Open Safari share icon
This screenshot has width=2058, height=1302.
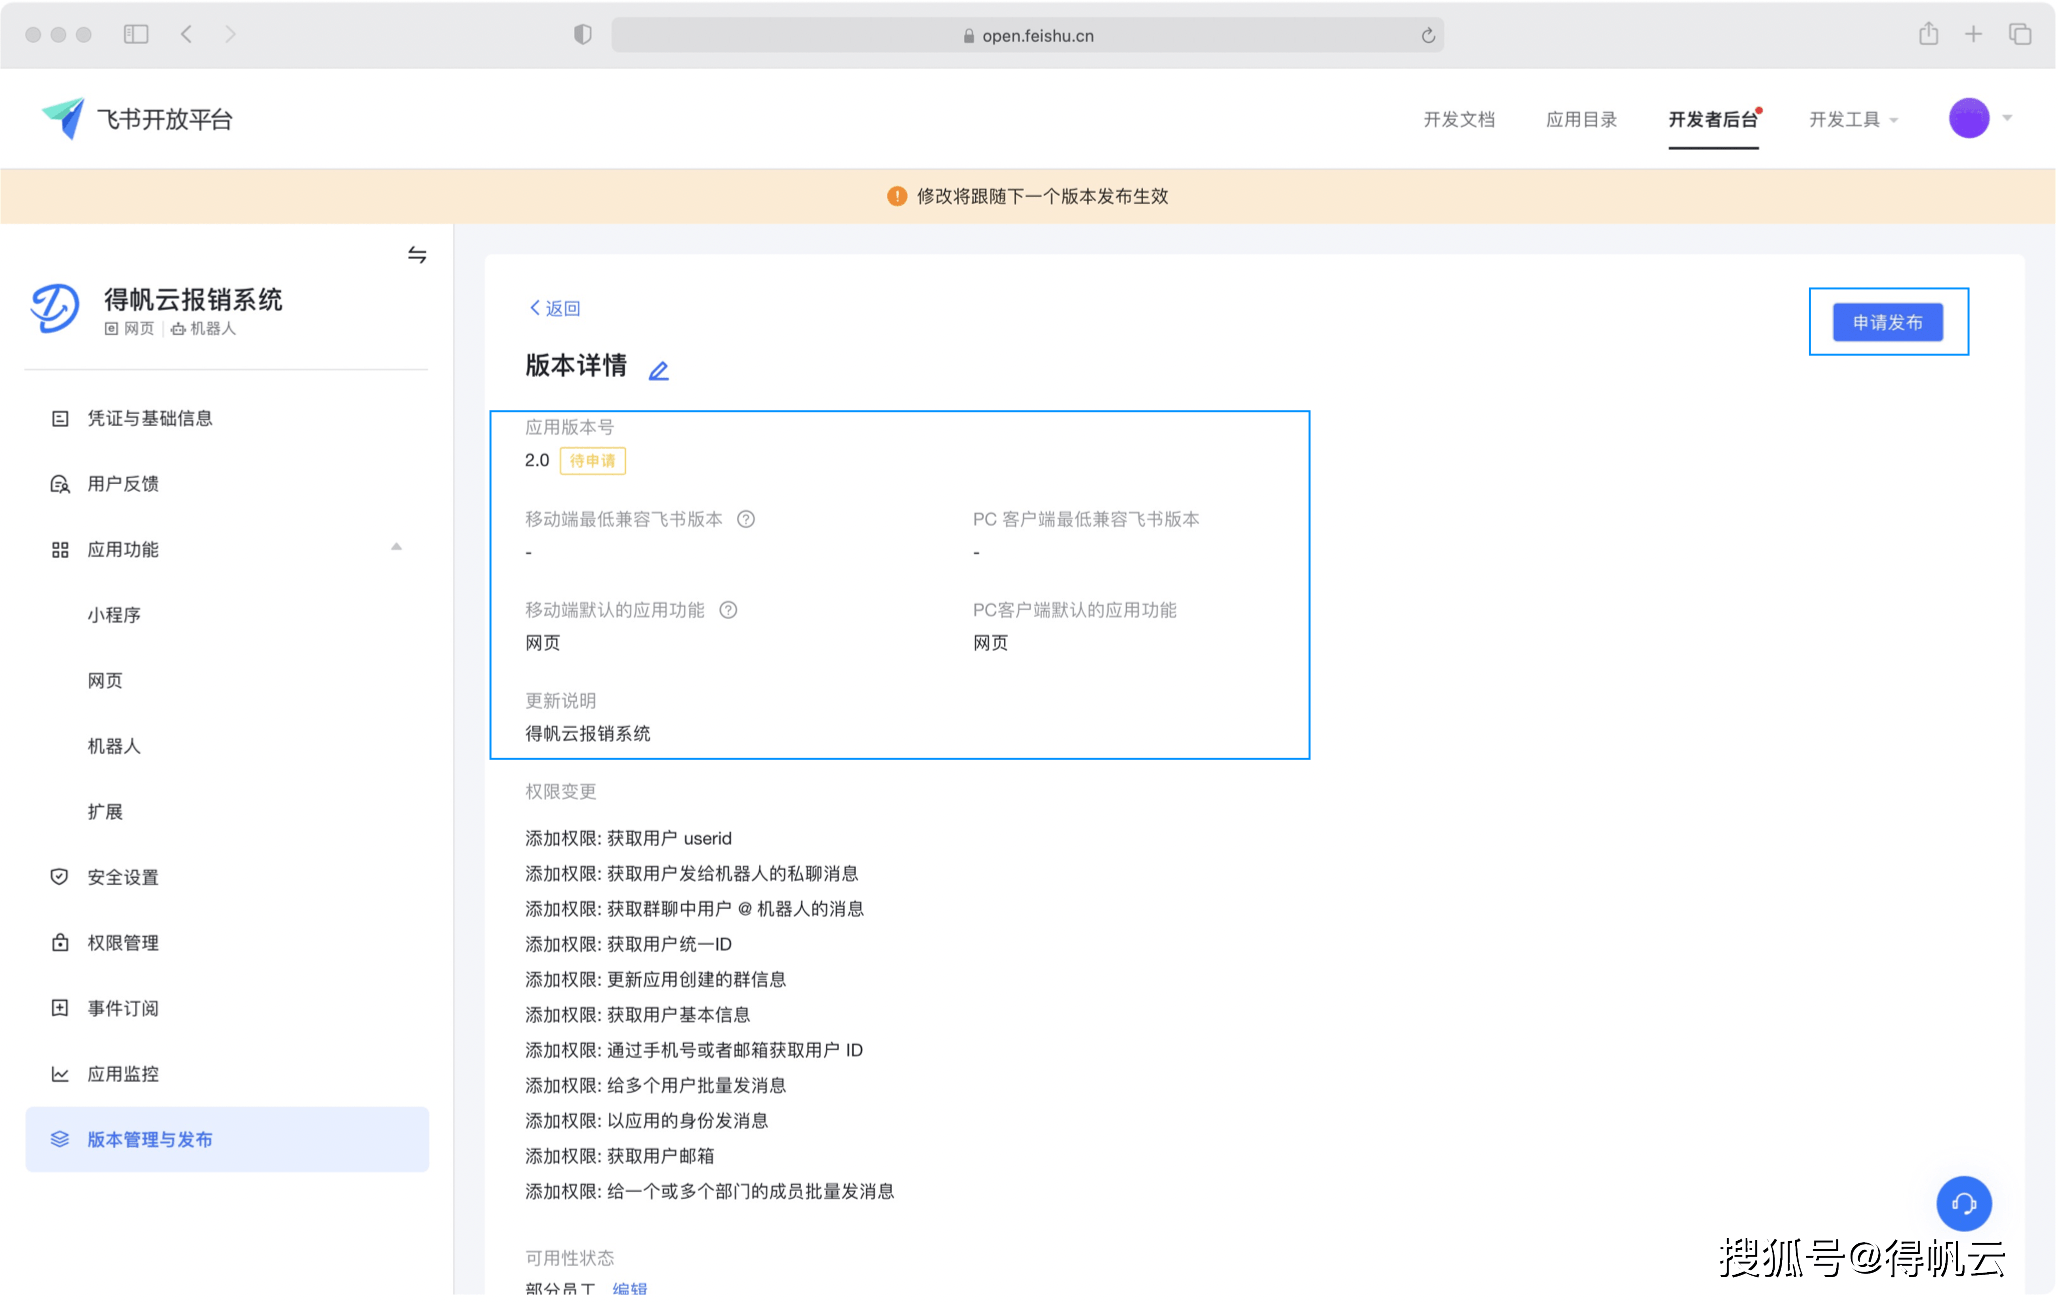[1929, 34]
